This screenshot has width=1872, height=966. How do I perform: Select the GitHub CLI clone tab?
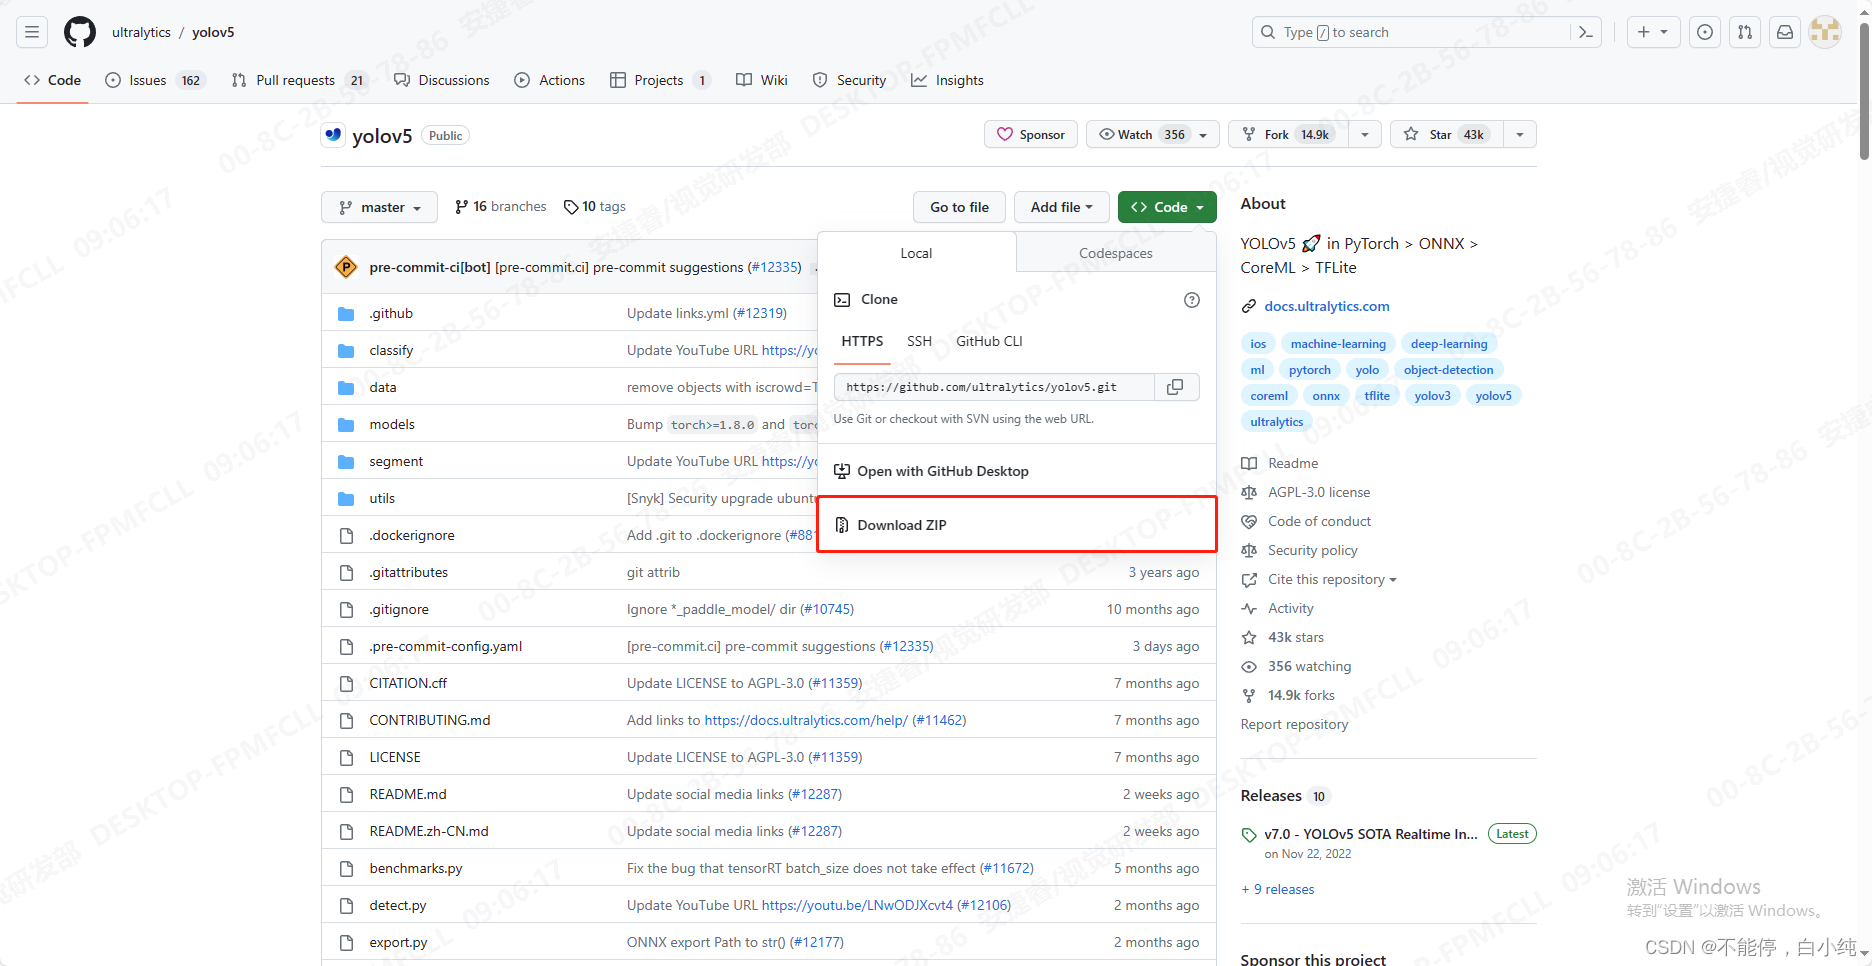pyautogui.click(x=989, y=341)
